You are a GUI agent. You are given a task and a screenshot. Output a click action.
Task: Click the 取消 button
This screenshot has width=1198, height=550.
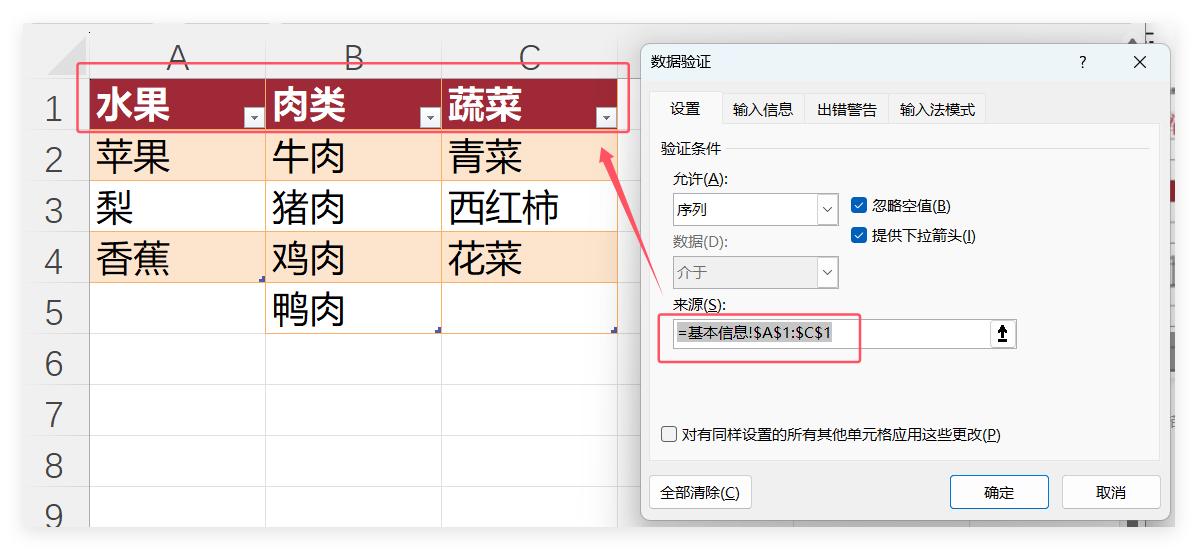tap(1111, 493)
